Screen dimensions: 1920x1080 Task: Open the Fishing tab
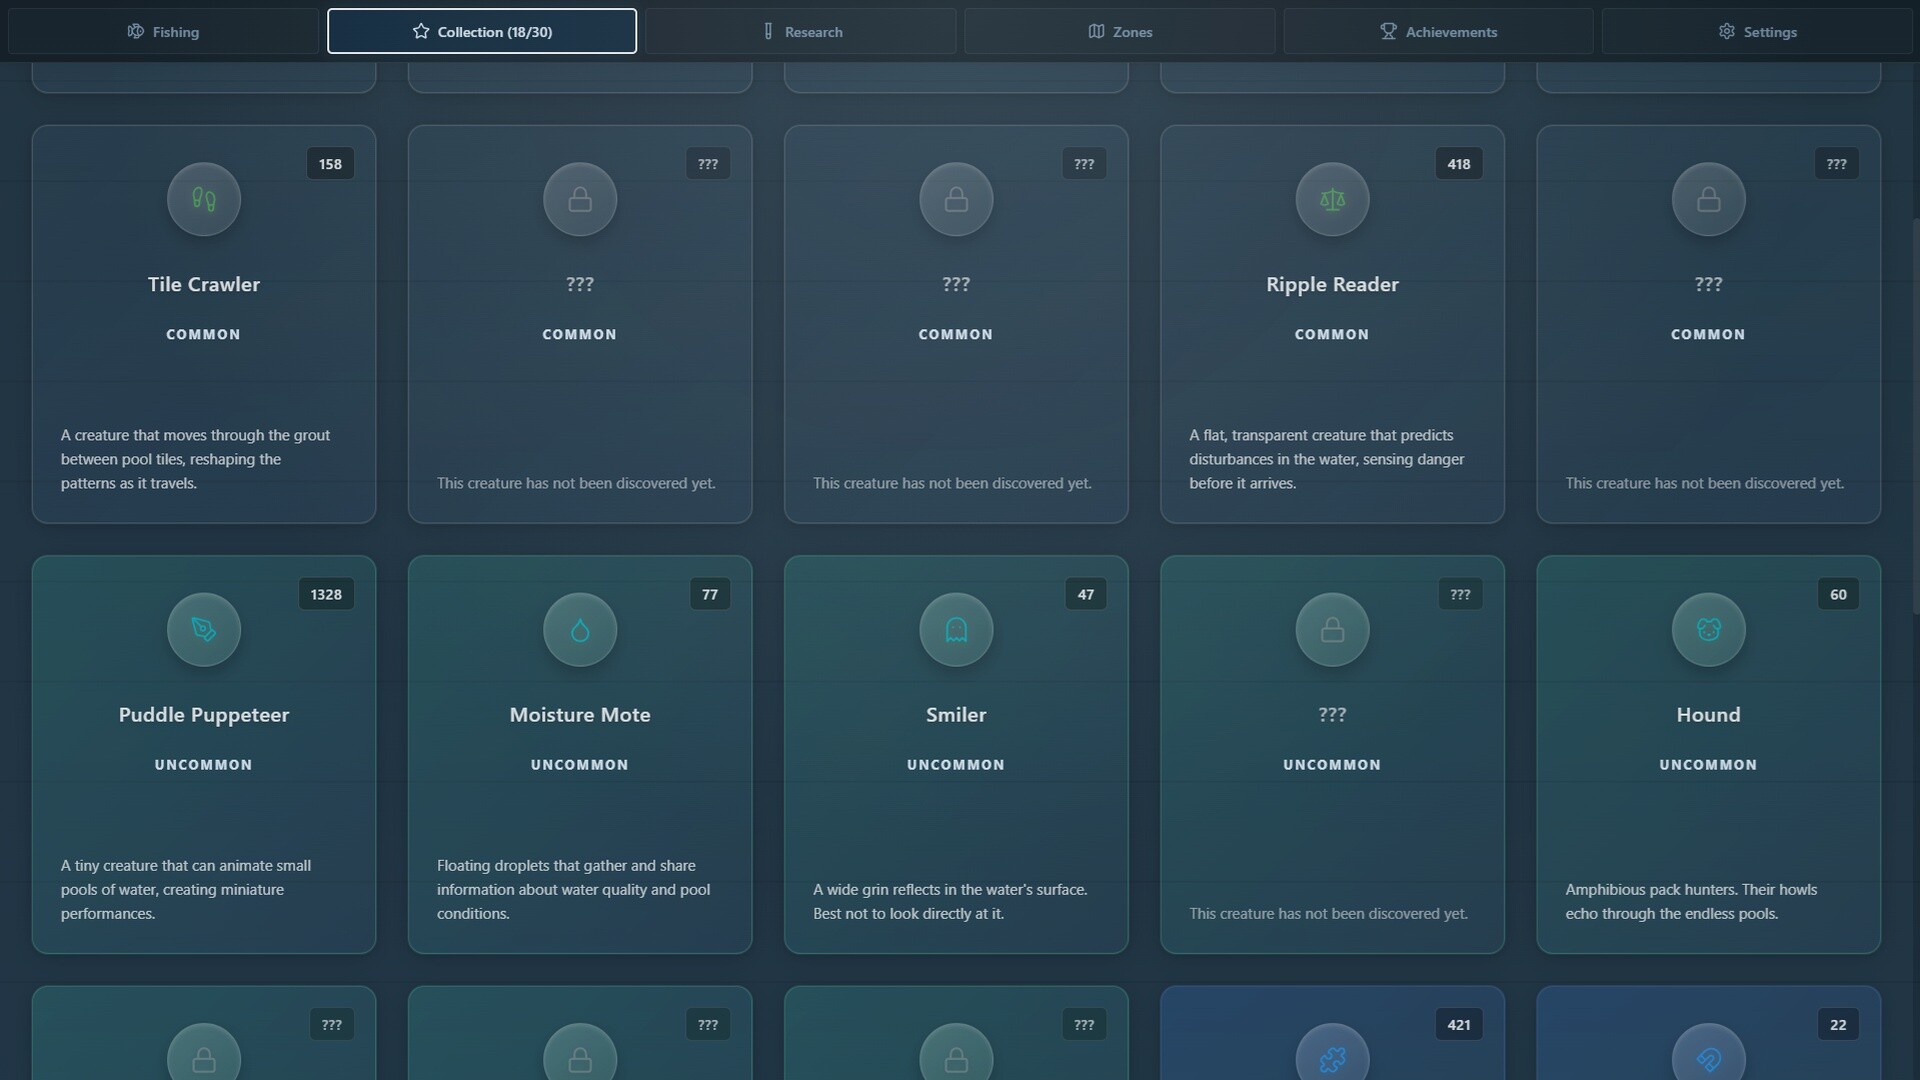click(163, 31)
